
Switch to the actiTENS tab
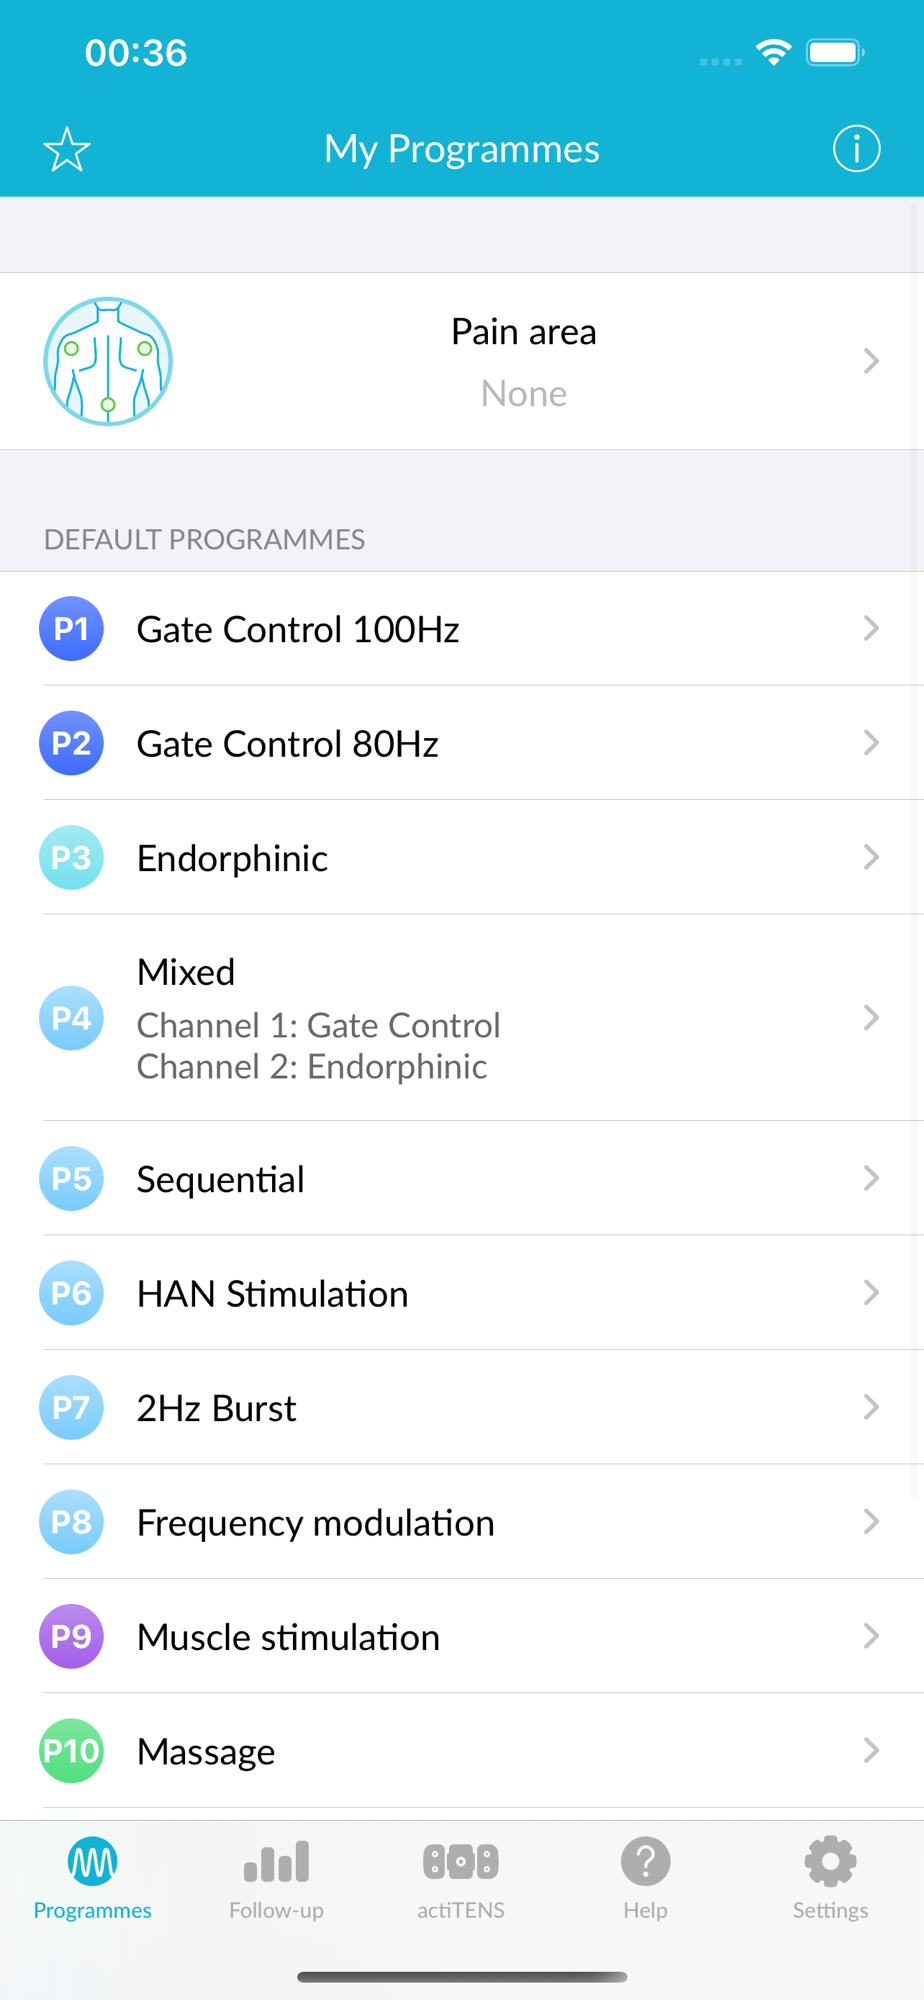[x=461, y=1877]
